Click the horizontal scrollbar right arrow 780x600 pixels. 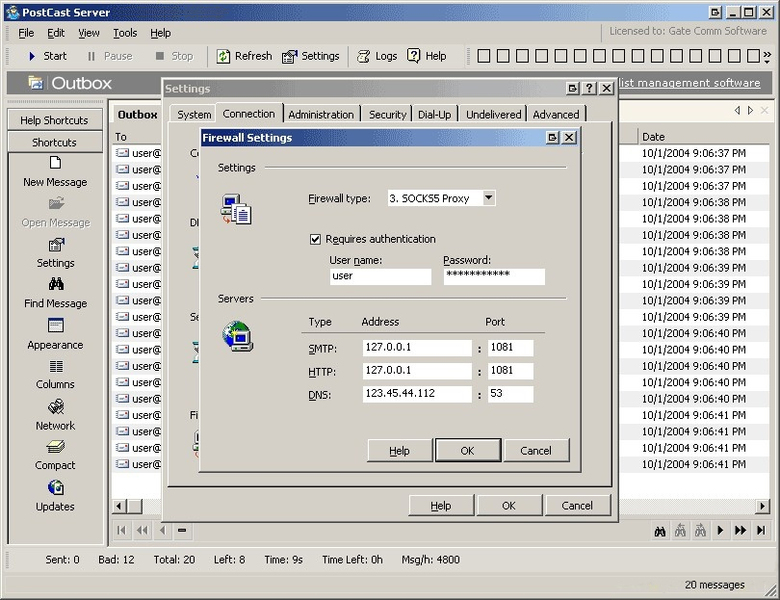tap(762, 506)
